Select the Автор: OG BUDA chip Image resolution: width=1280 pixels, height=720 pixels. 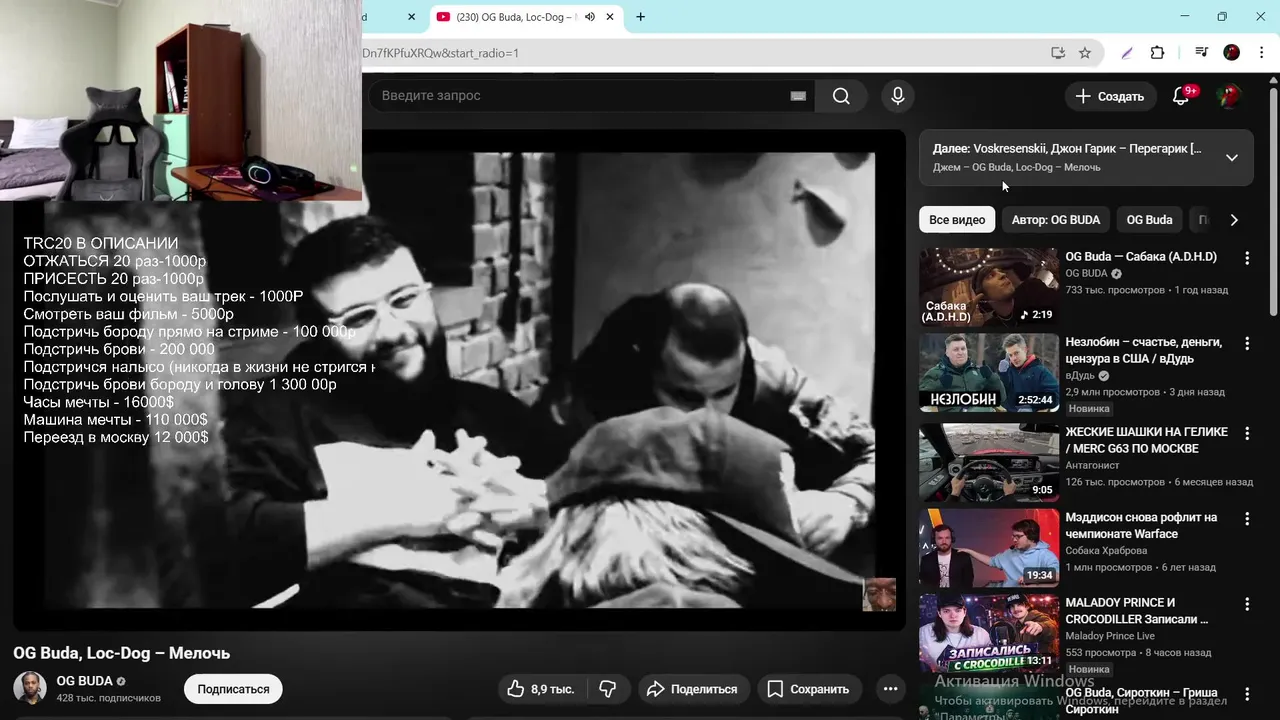[x=1056, y=220]
